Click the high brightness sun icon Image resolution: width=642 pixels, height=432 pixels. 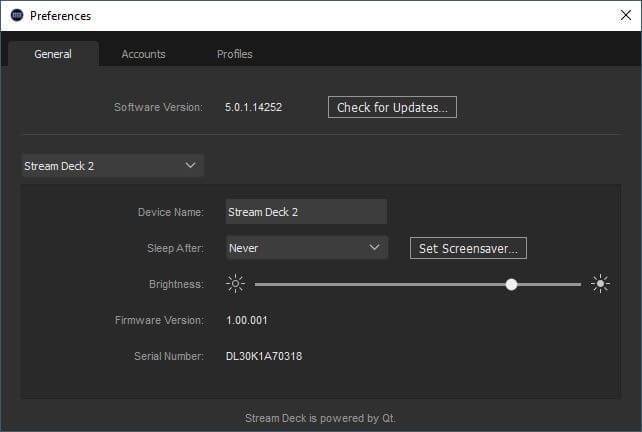600,283
